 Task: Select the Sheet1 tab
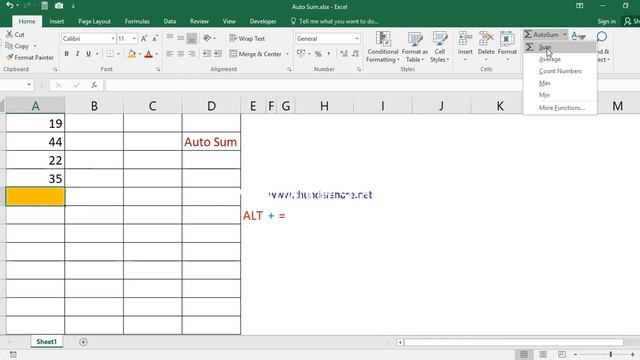click(47, 342)
